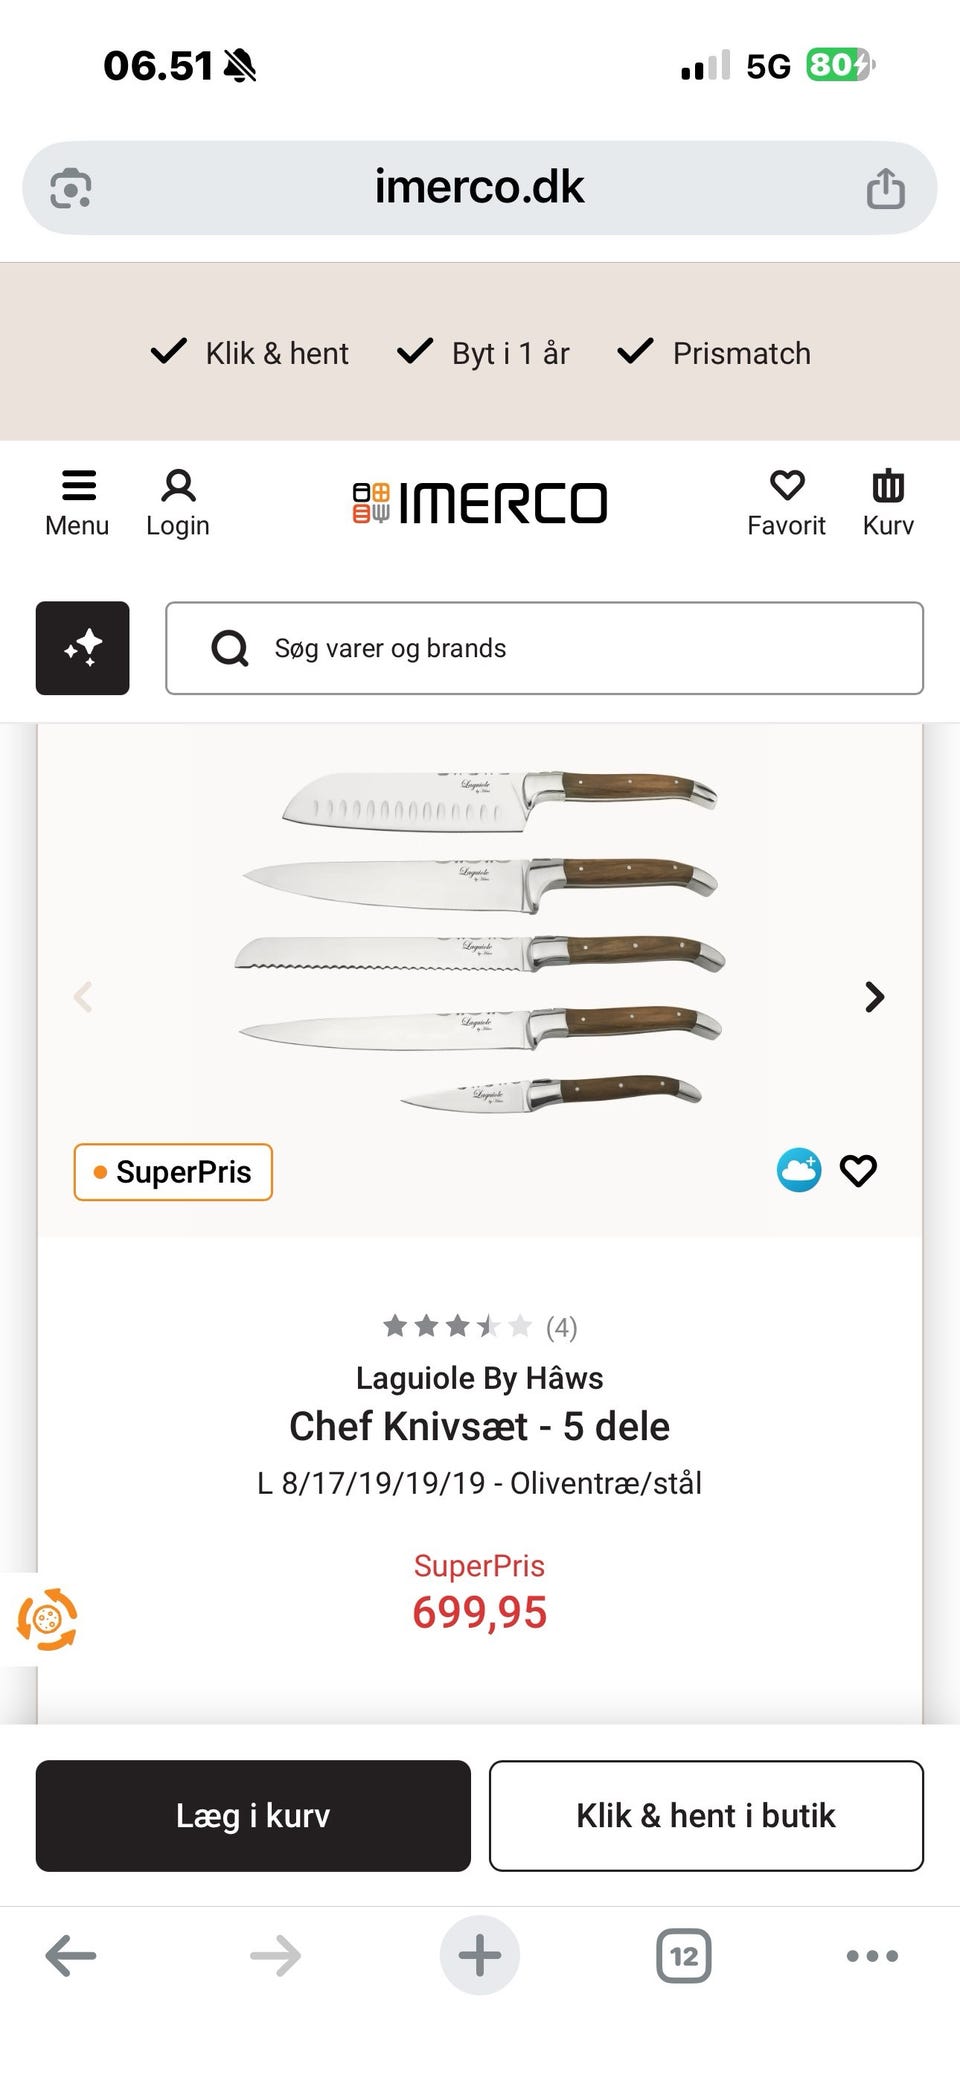This screenshot has width=960, height=2081.
Task: Open the hamburger Menu
Action: (77, 502)
